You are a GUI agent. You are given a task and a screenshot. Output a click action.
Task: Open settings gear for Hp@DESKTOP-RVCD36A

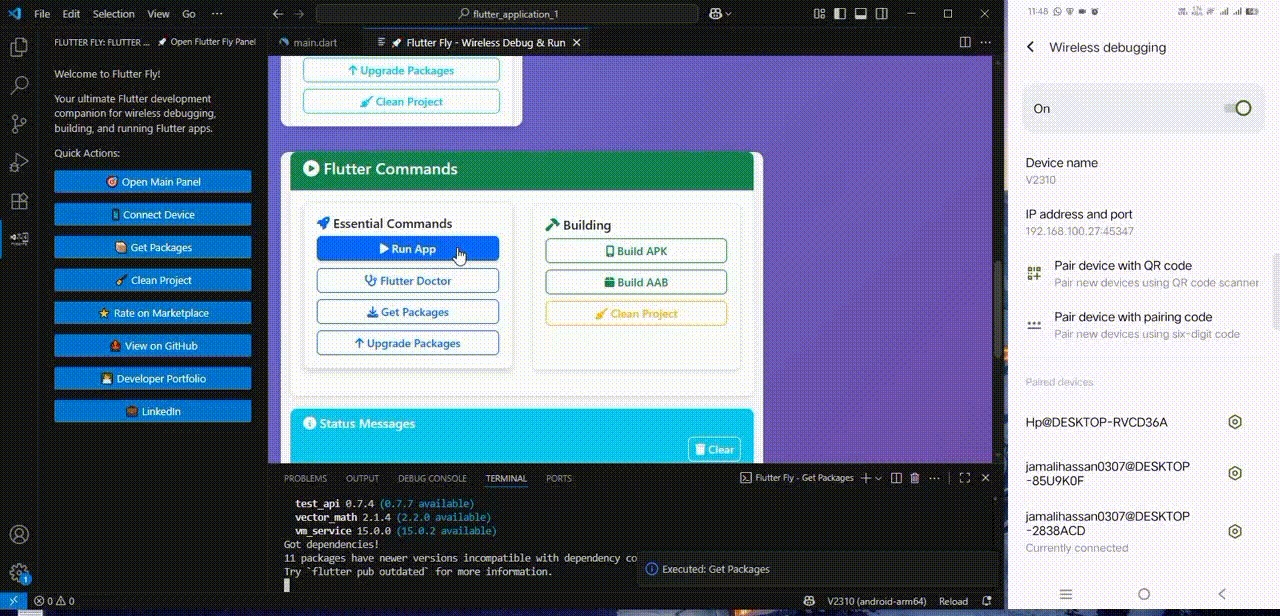[1235, 422]
